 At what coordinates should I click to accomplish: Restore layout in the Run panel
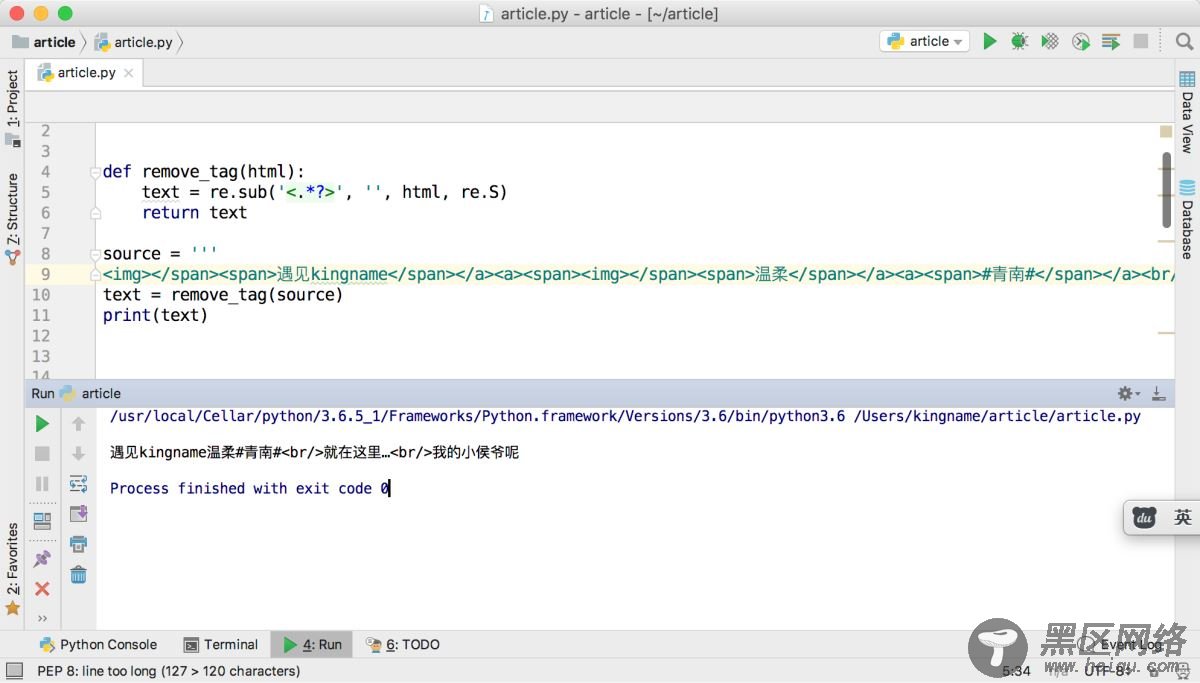coord(42,521)
